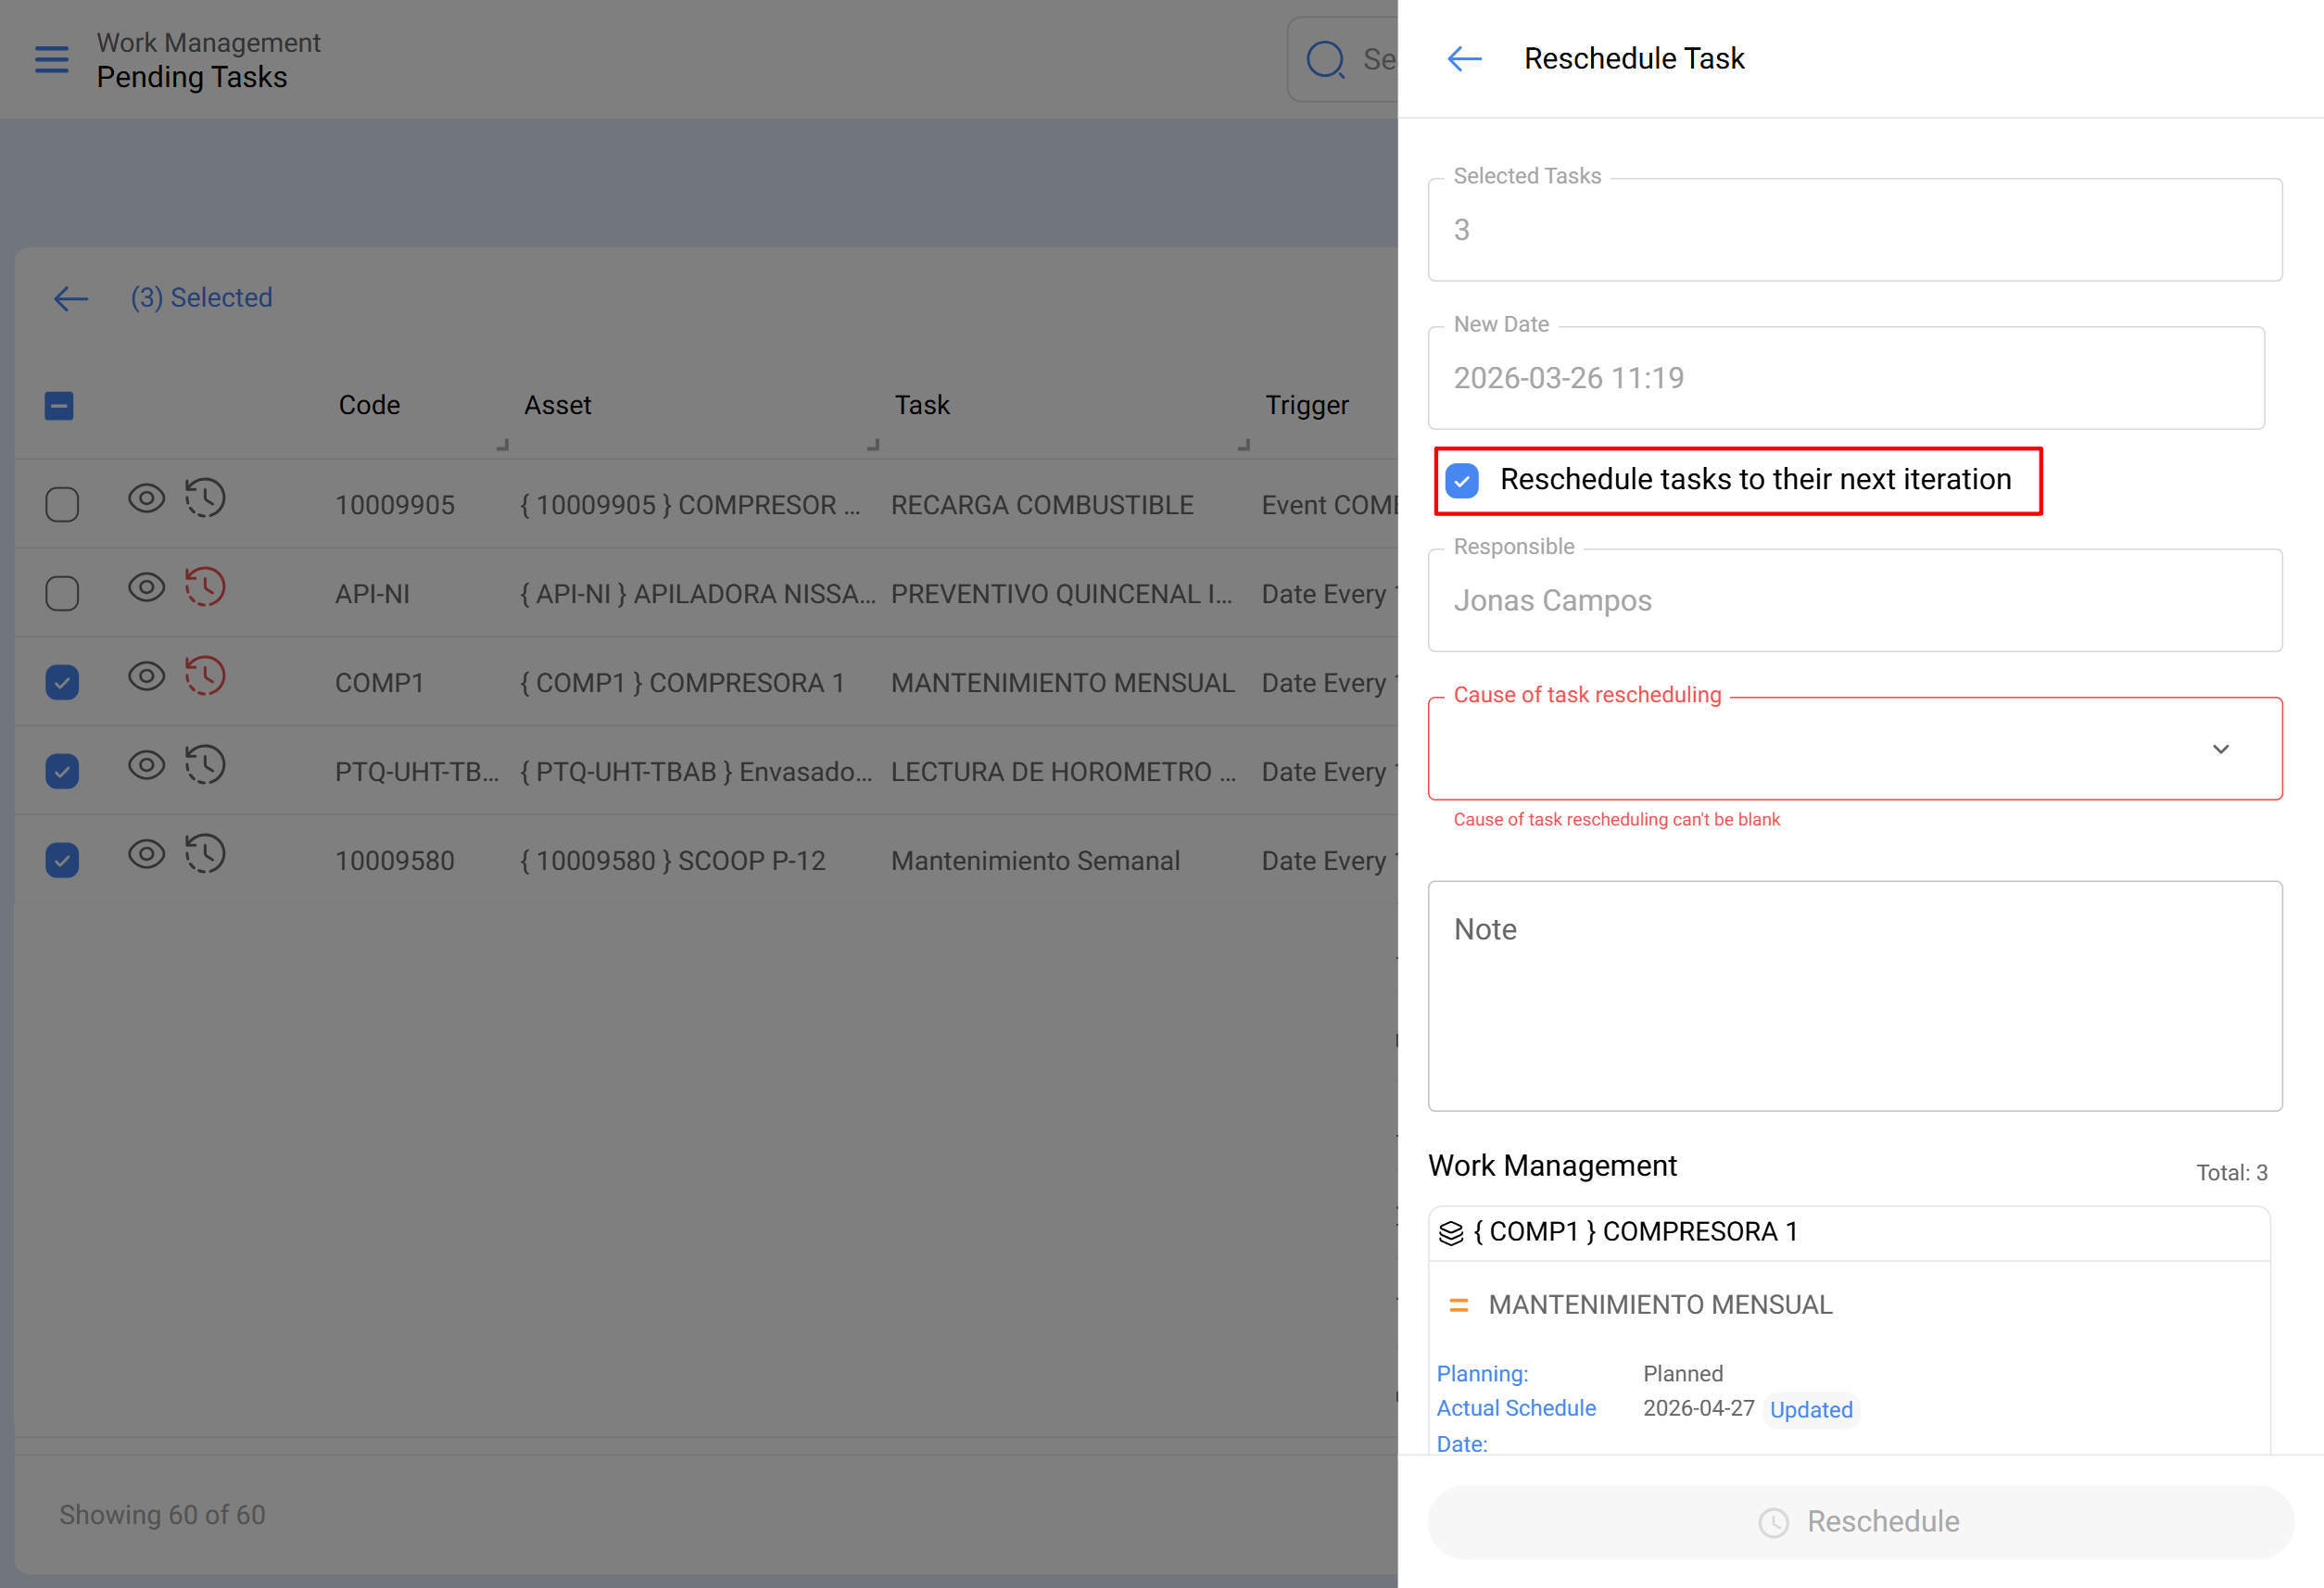Click the Asset column header
Viewport: 2324px width, 1588px height.
[x=558, y=405]
